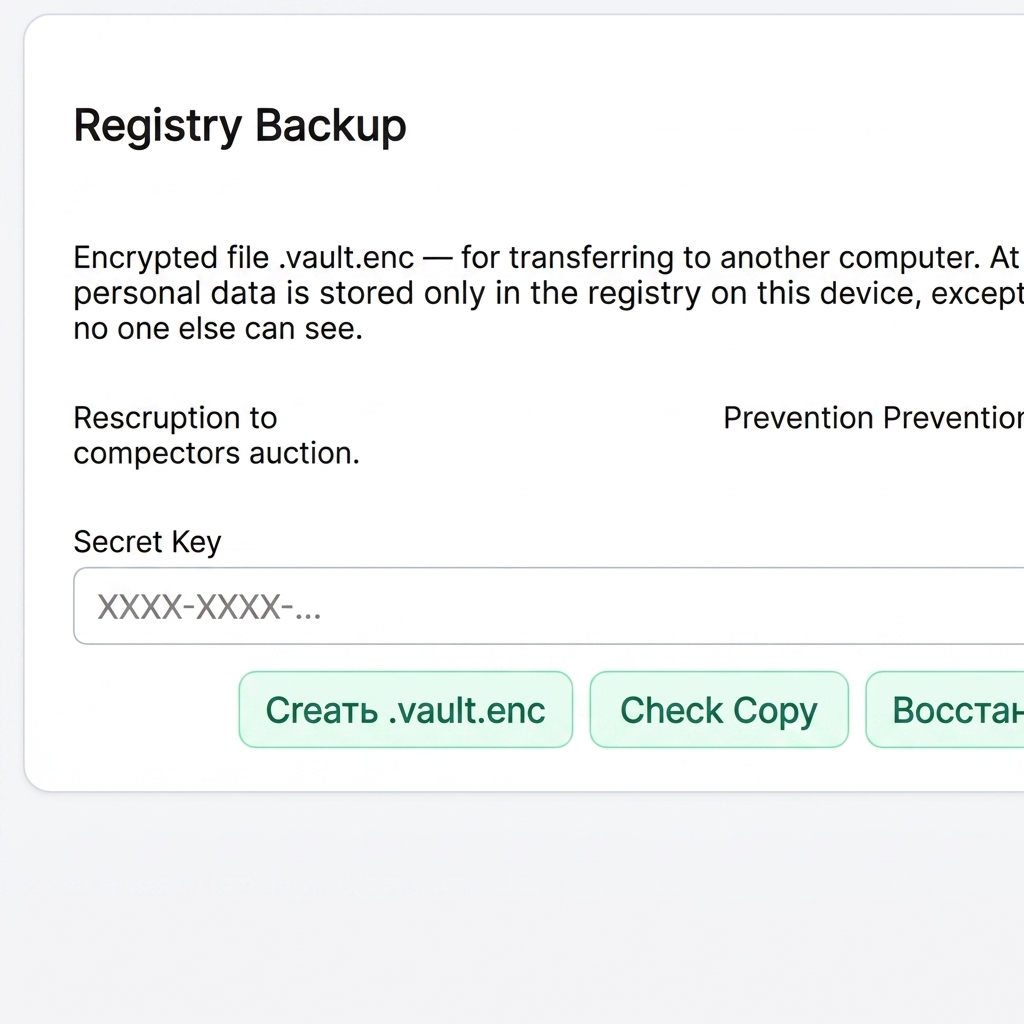
Task: Click the Secret Key label
Action: 148,541
